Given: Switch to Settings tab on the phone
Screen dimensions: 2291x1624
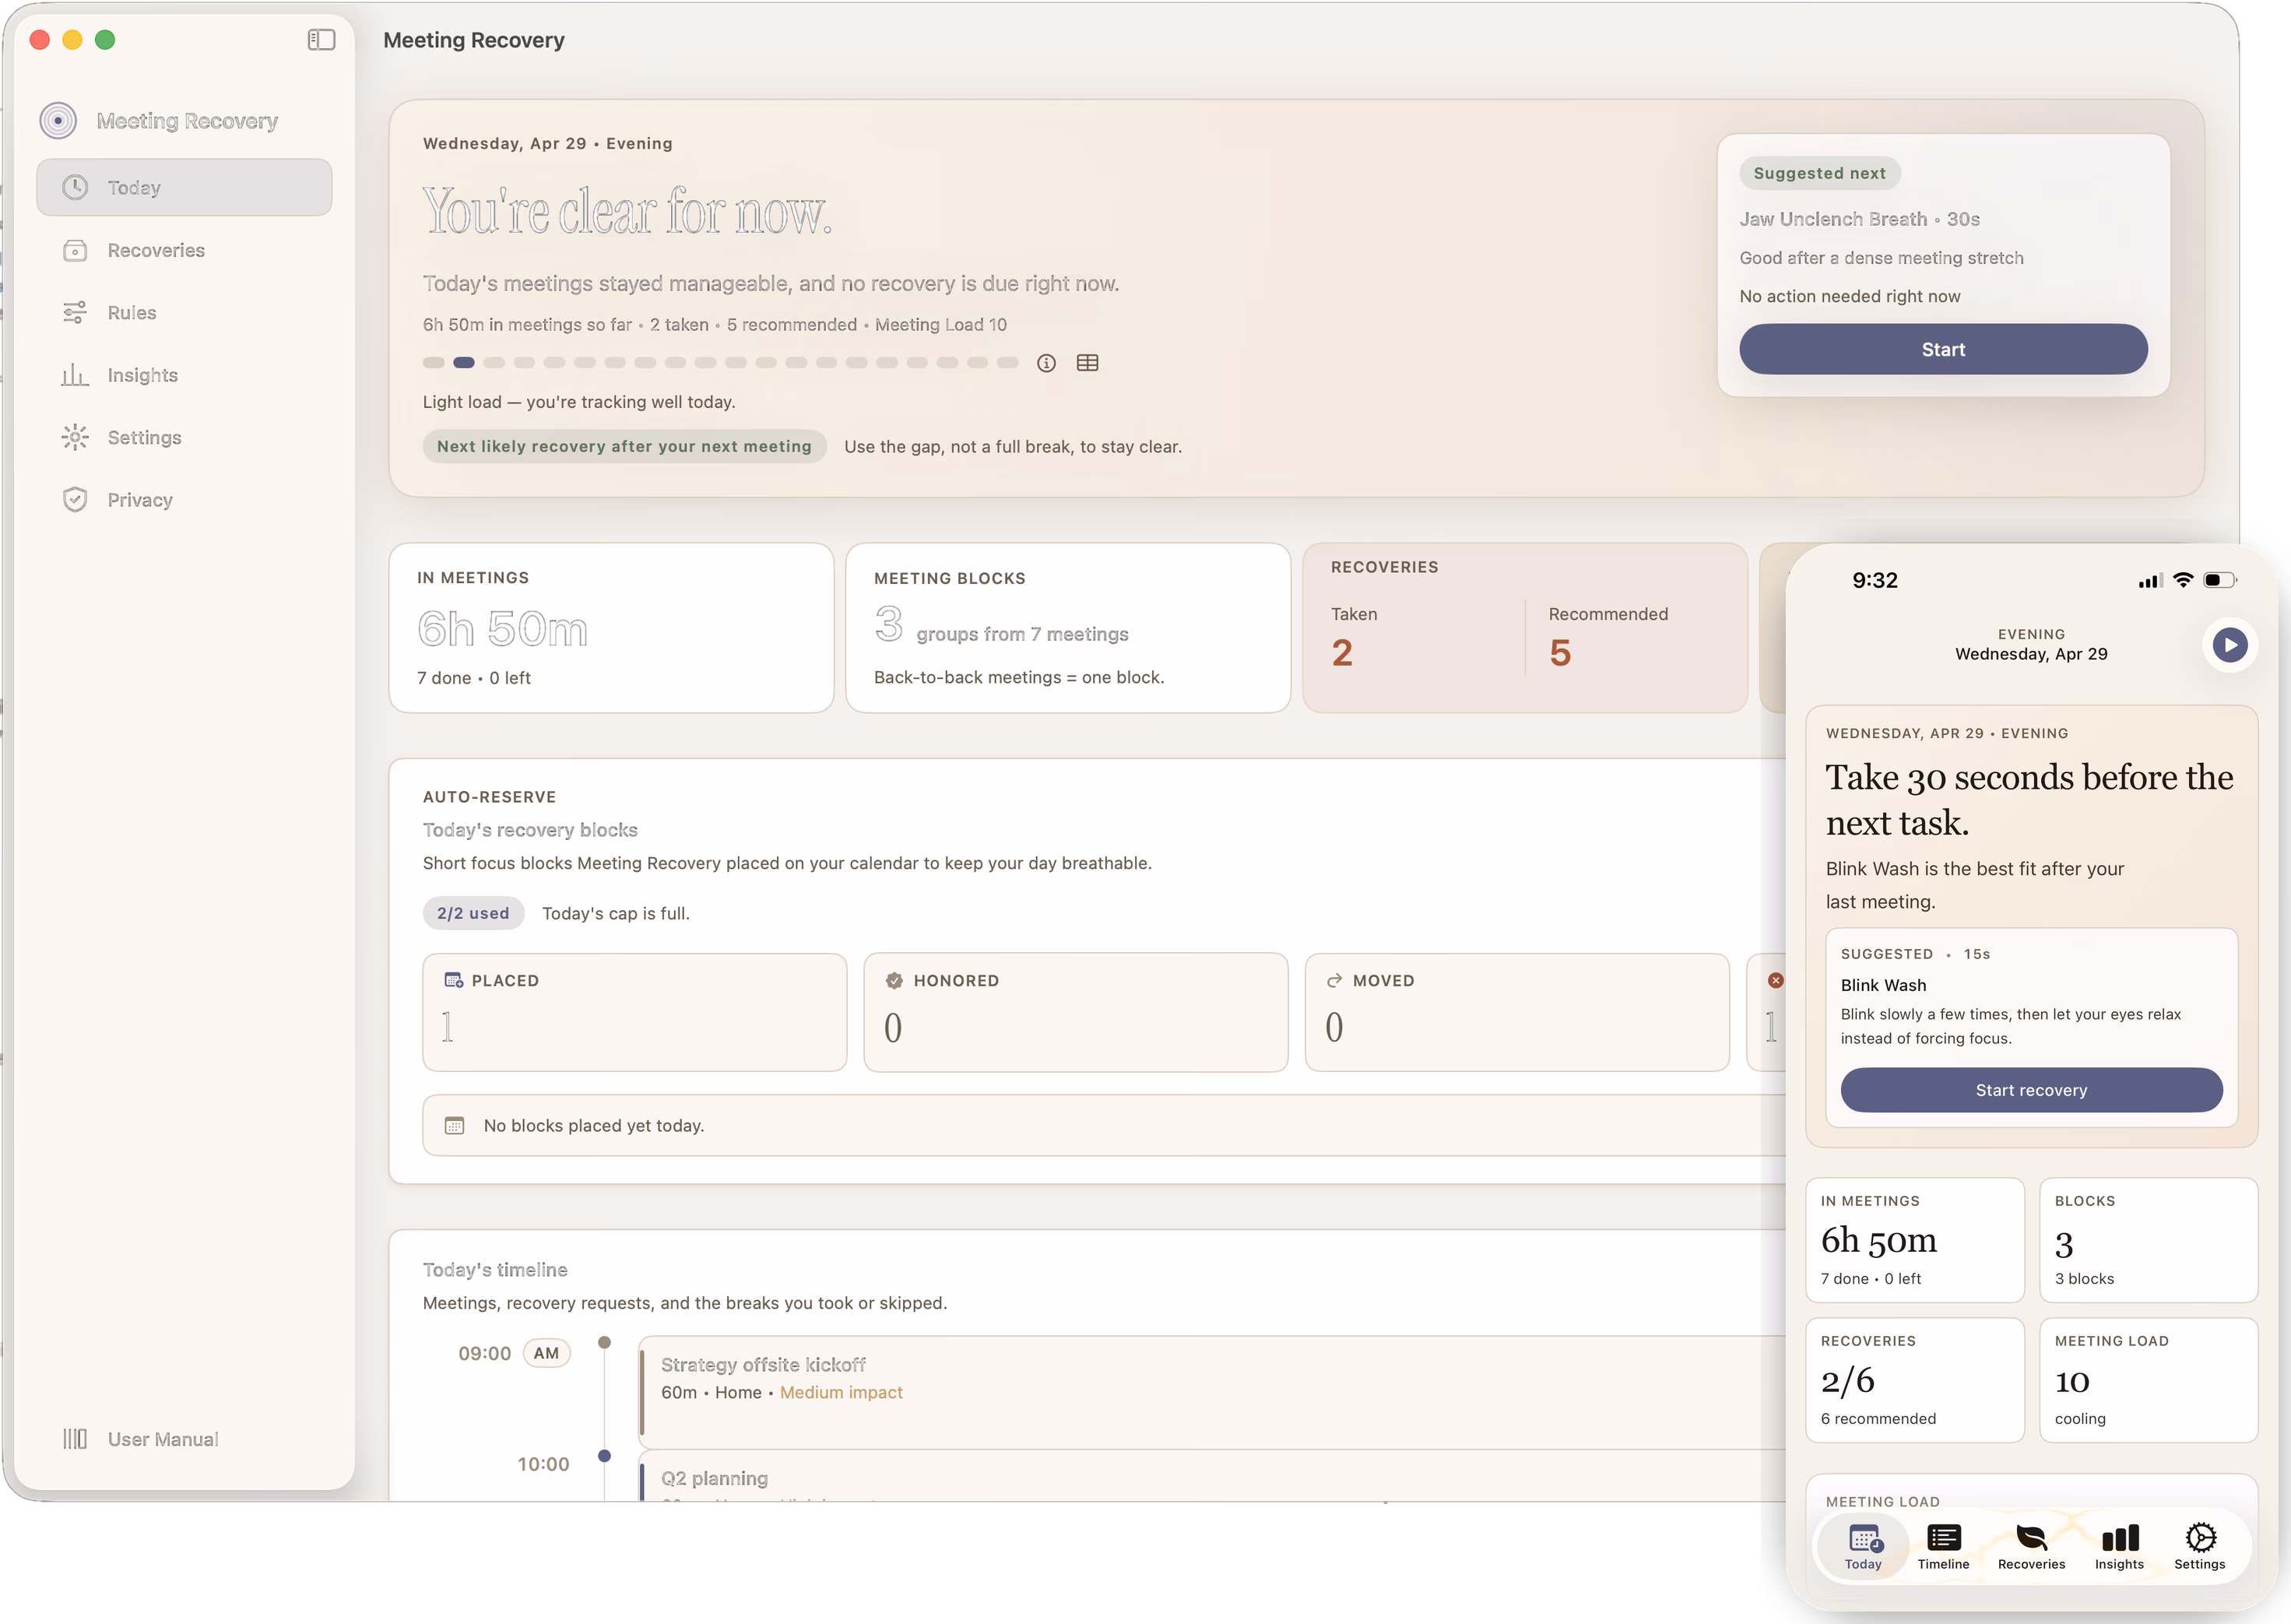Looking at the screenshot, I should click(x=2199, y=1546).
